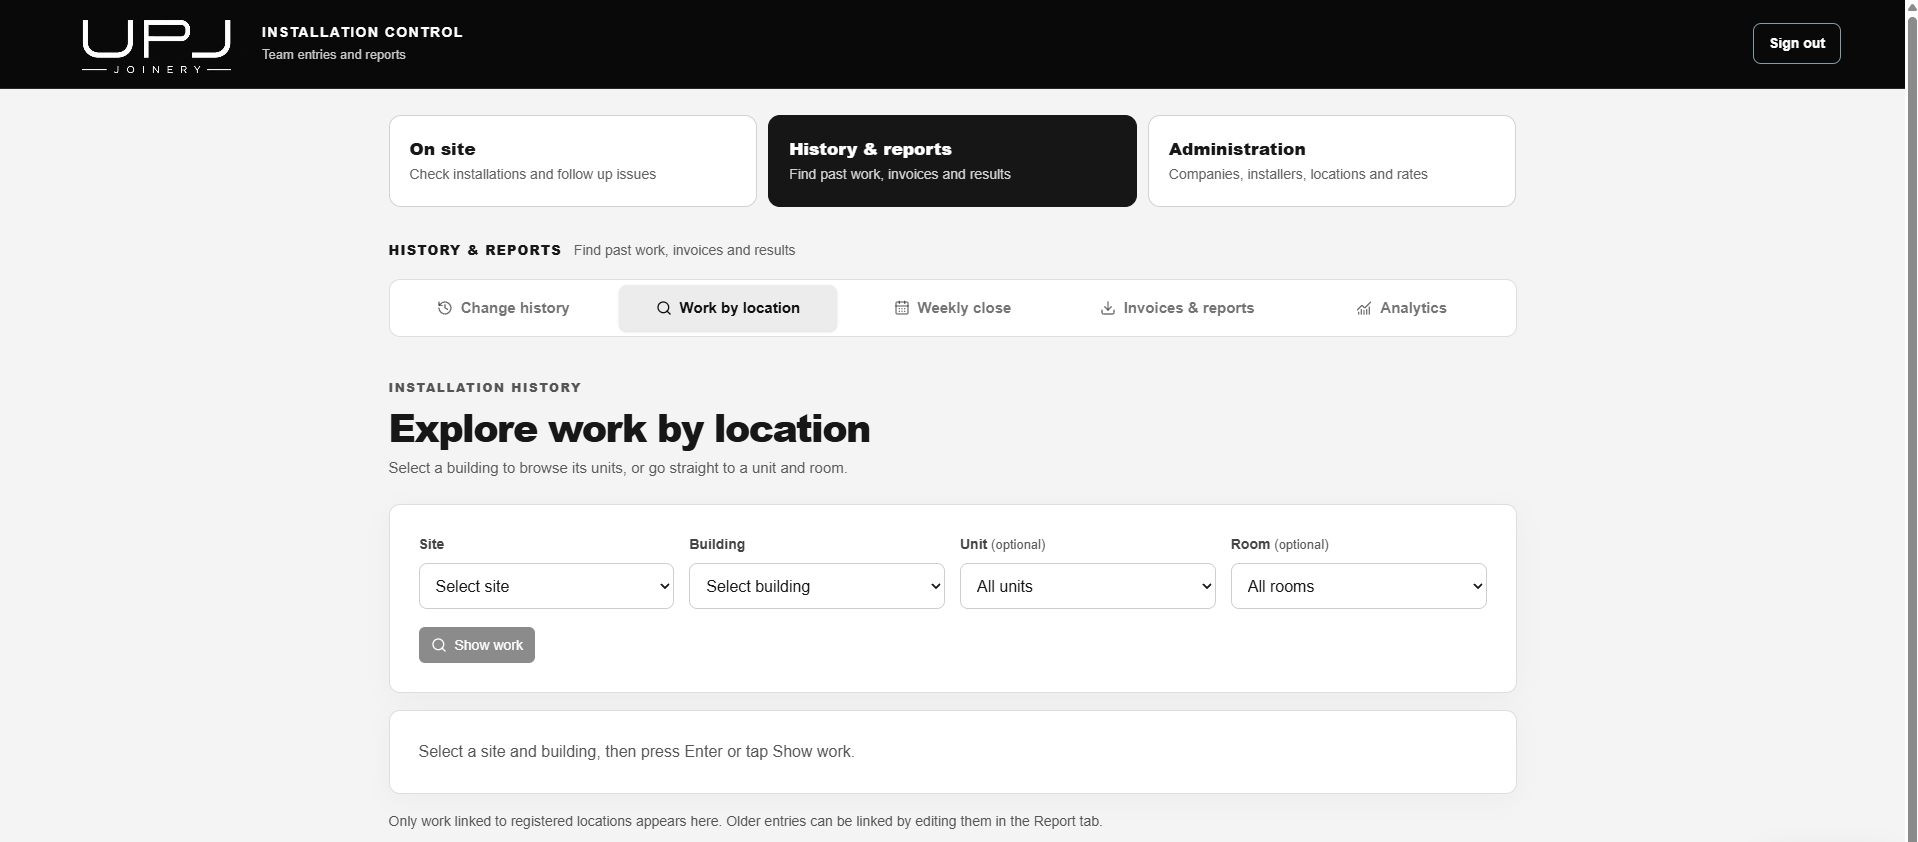1918x842 pixels.
Task: Click the 'Select a site and building' hint text
Action: coord(637,751)
